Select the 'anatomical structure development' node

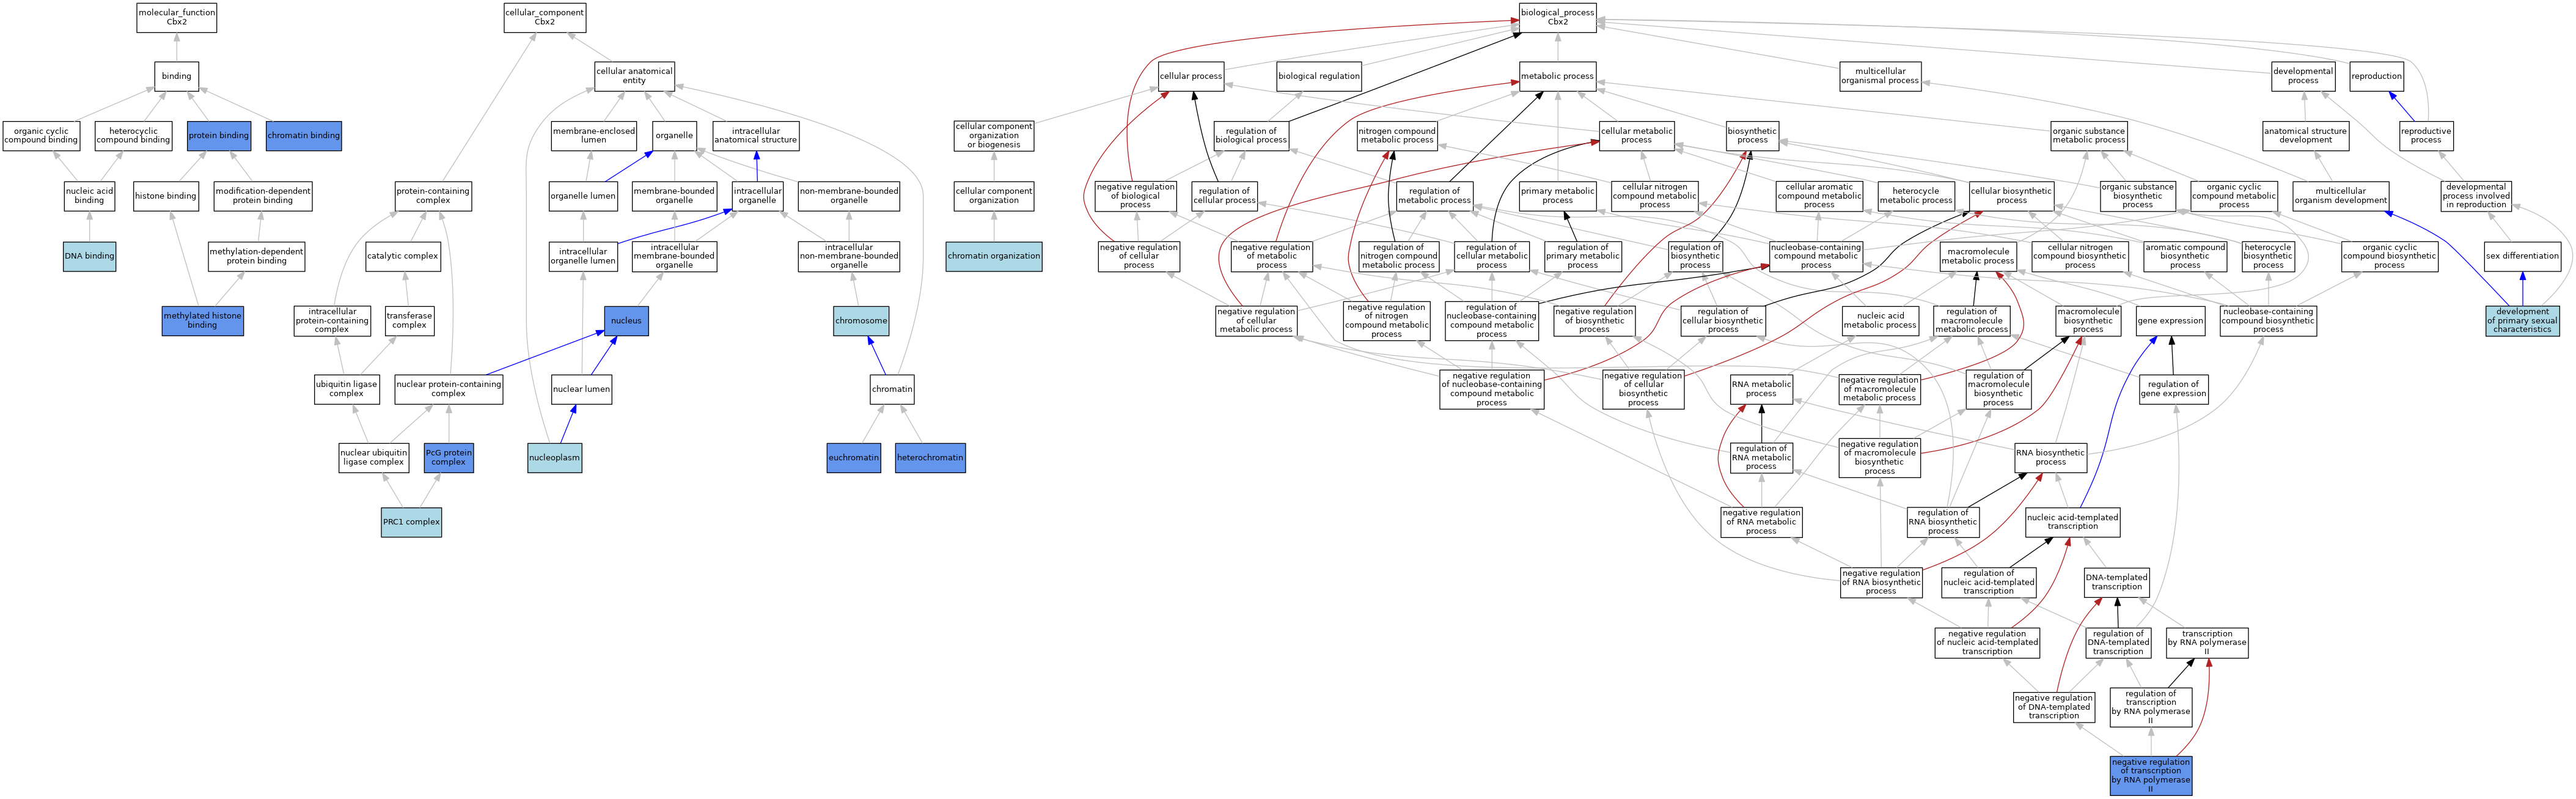pos(2306,136)
